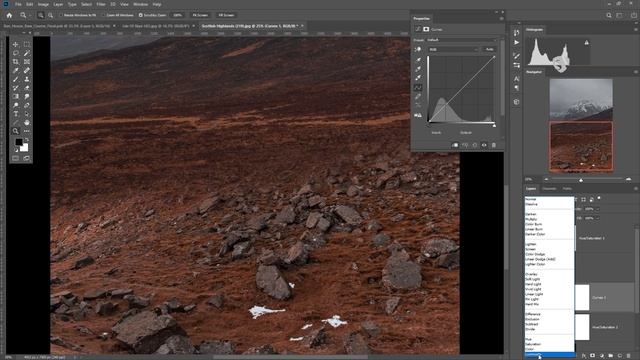Open the Navigator panel menu
Screen dimensions: 640x360
[636, 72]
